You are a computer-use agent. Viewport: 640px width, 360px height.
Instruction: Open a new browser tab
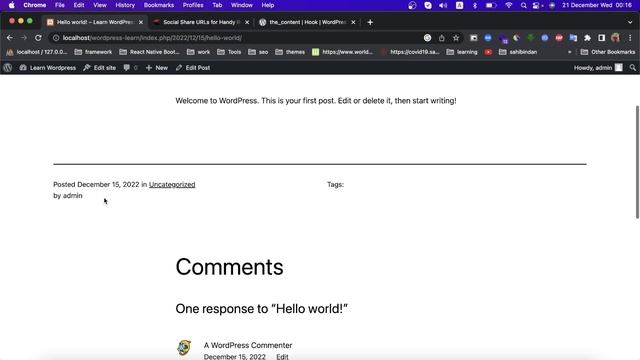[370, 22]
